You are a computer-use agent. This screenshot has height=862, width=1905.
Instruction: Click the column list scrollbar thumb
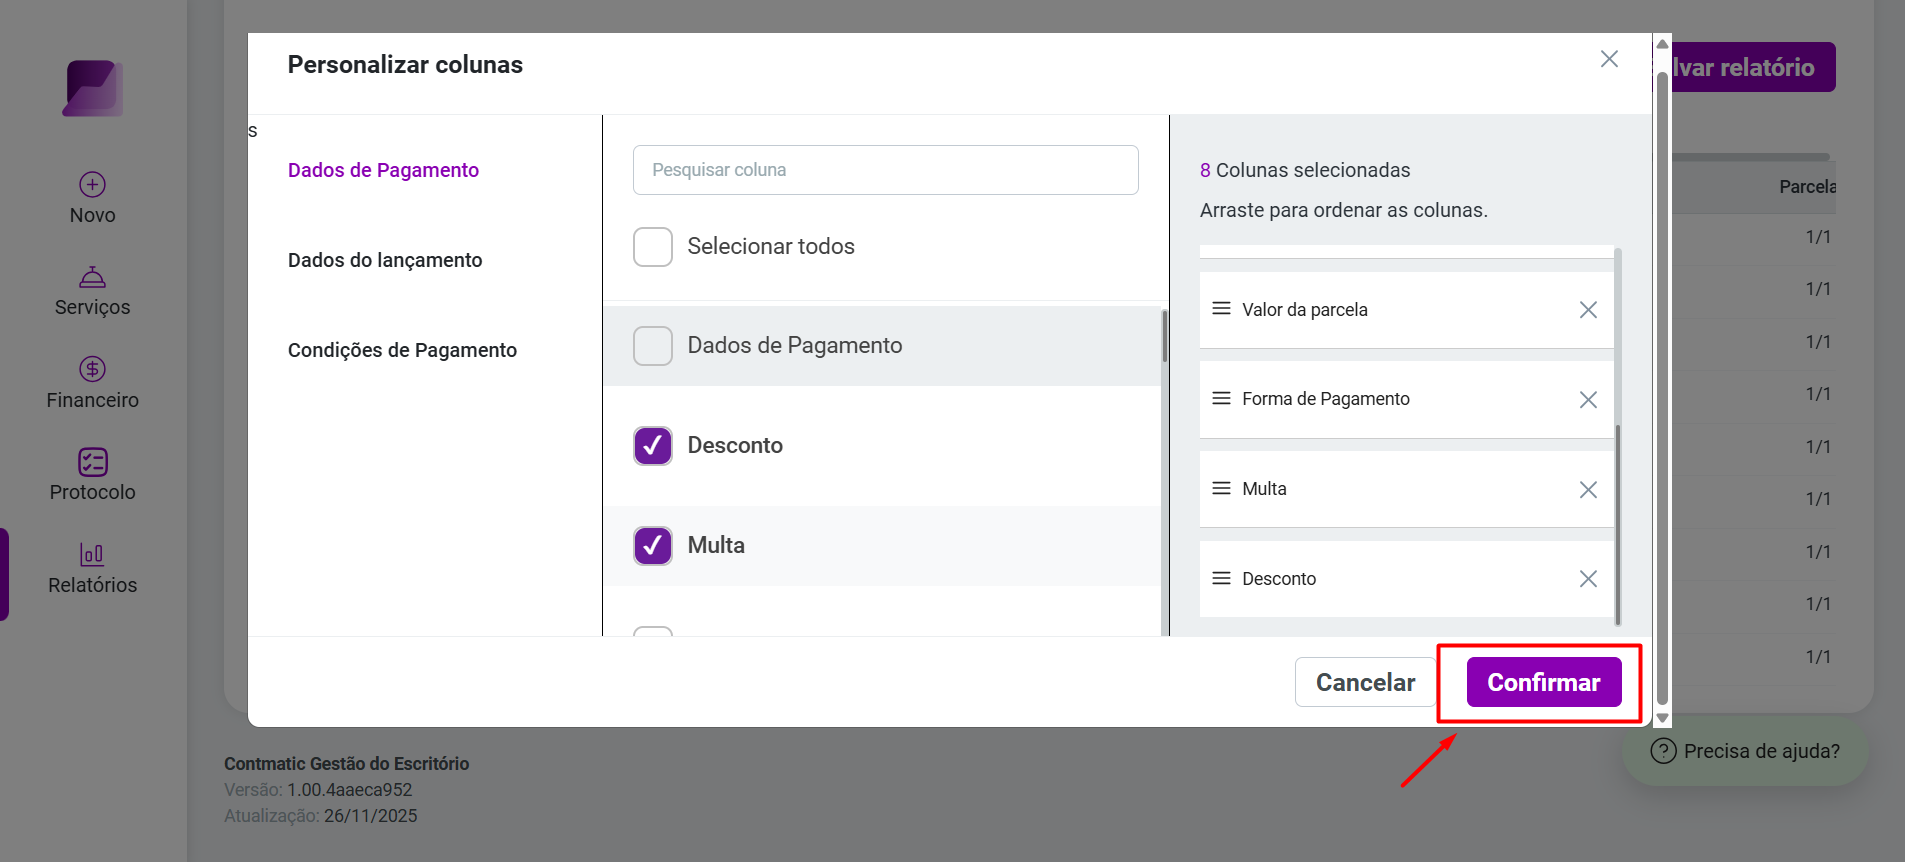[1164, 336]
